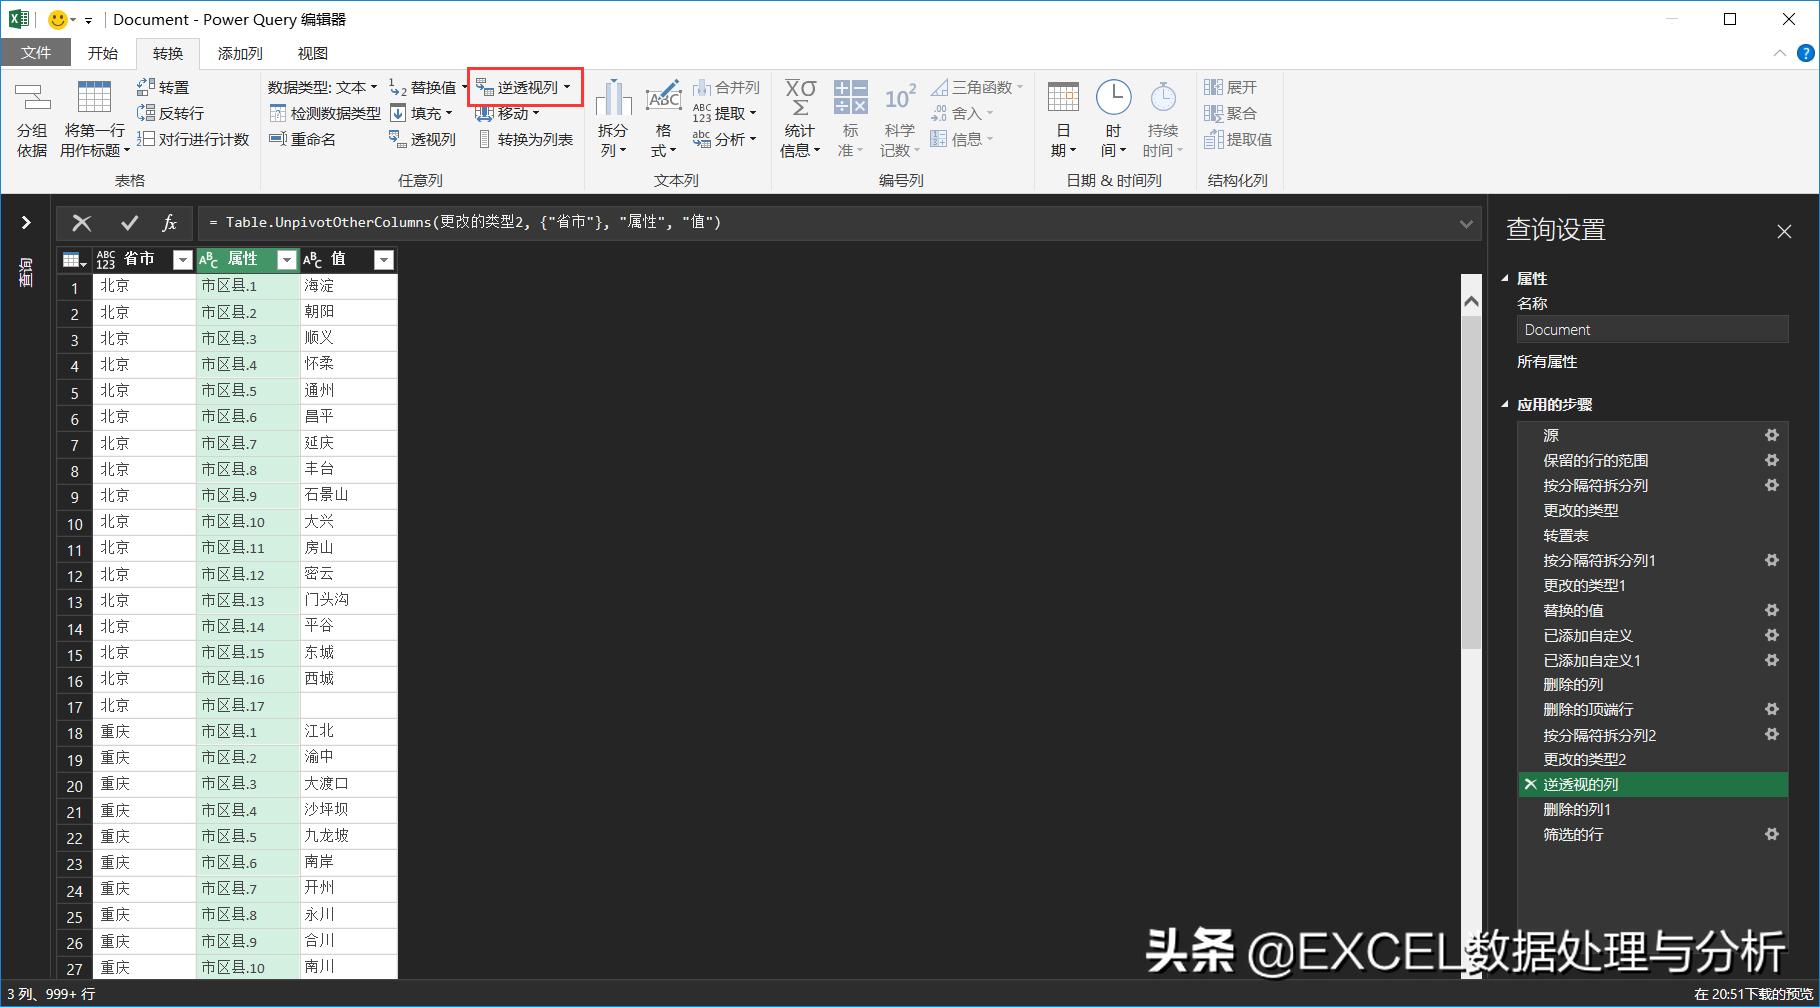Image resolution: width=1820 pixels, height=1007 pixels.
Task: Open the 文件 menu
Action: tap(36, 52)
